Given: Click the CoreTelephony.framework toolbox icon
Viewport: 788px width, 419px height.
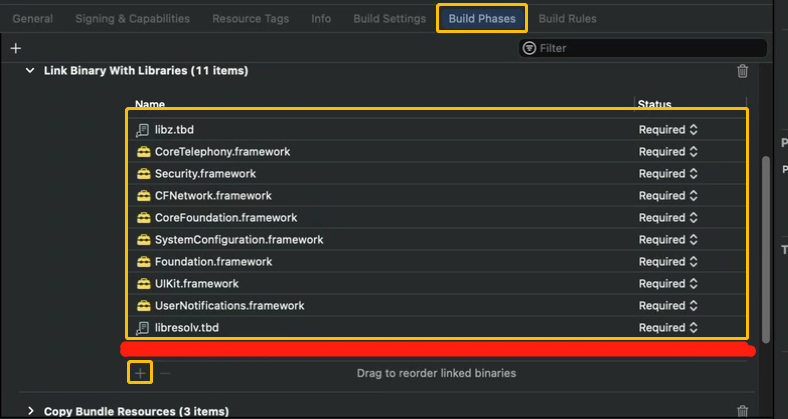Looking at the screenshot, I should click(144, 152).
